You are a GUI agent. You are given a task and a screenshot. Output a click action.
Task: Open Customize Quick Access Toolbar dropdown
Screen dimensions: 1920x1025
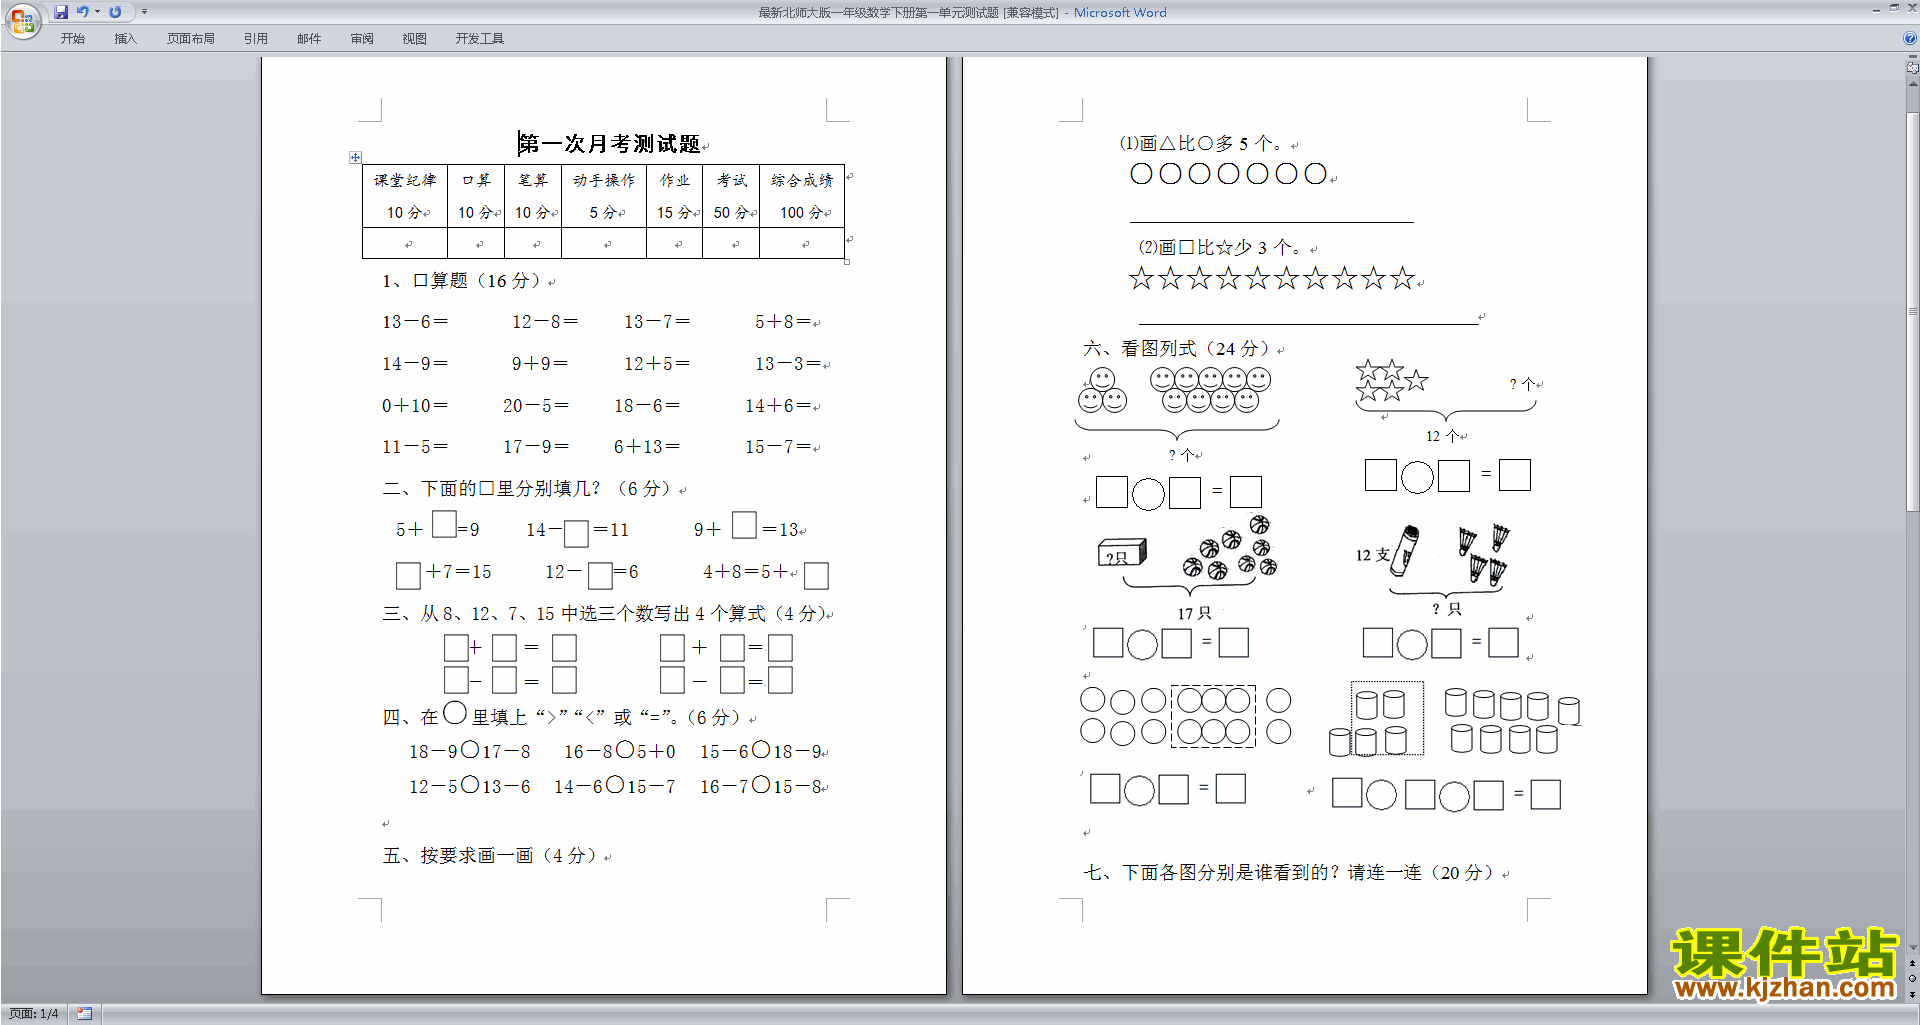[x=144, y=12]
